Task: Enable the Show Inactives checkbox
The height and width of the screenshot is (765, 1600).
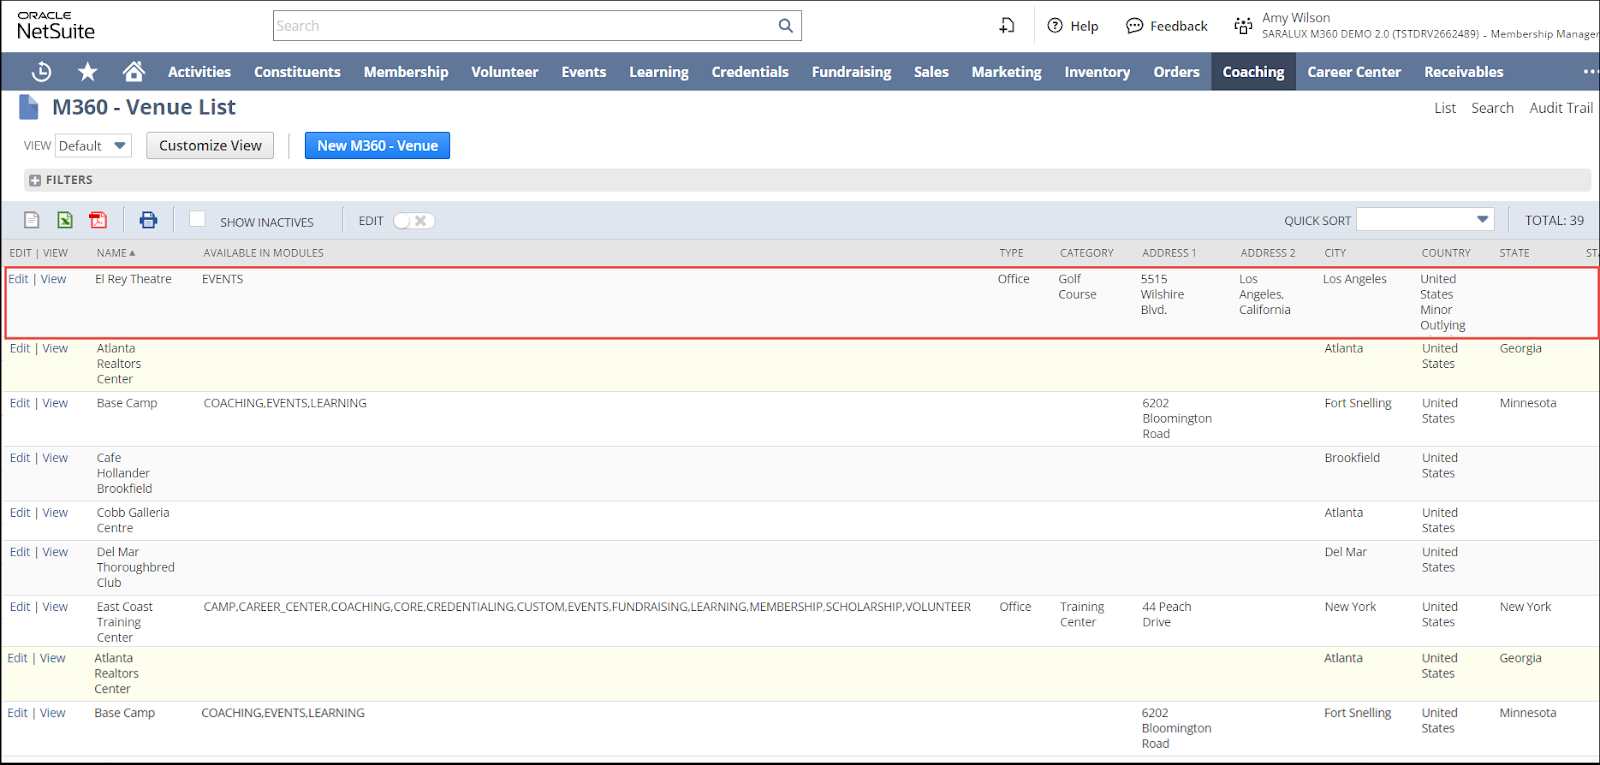Action: point(197,219)
